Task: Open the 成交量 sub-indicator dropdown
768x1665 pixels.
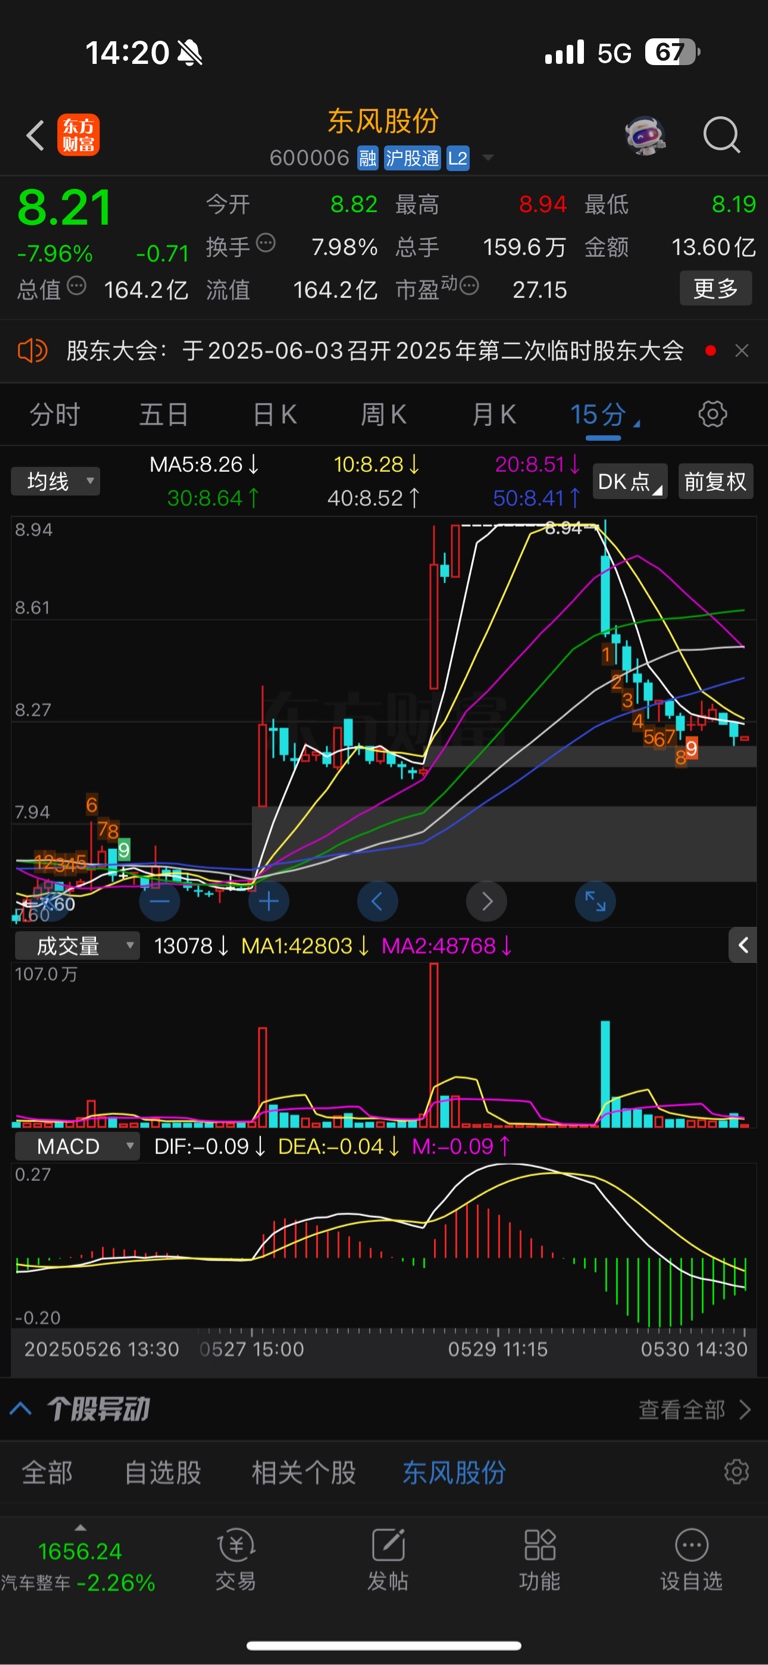Action: pyautogui.click(x=77, y=946)
